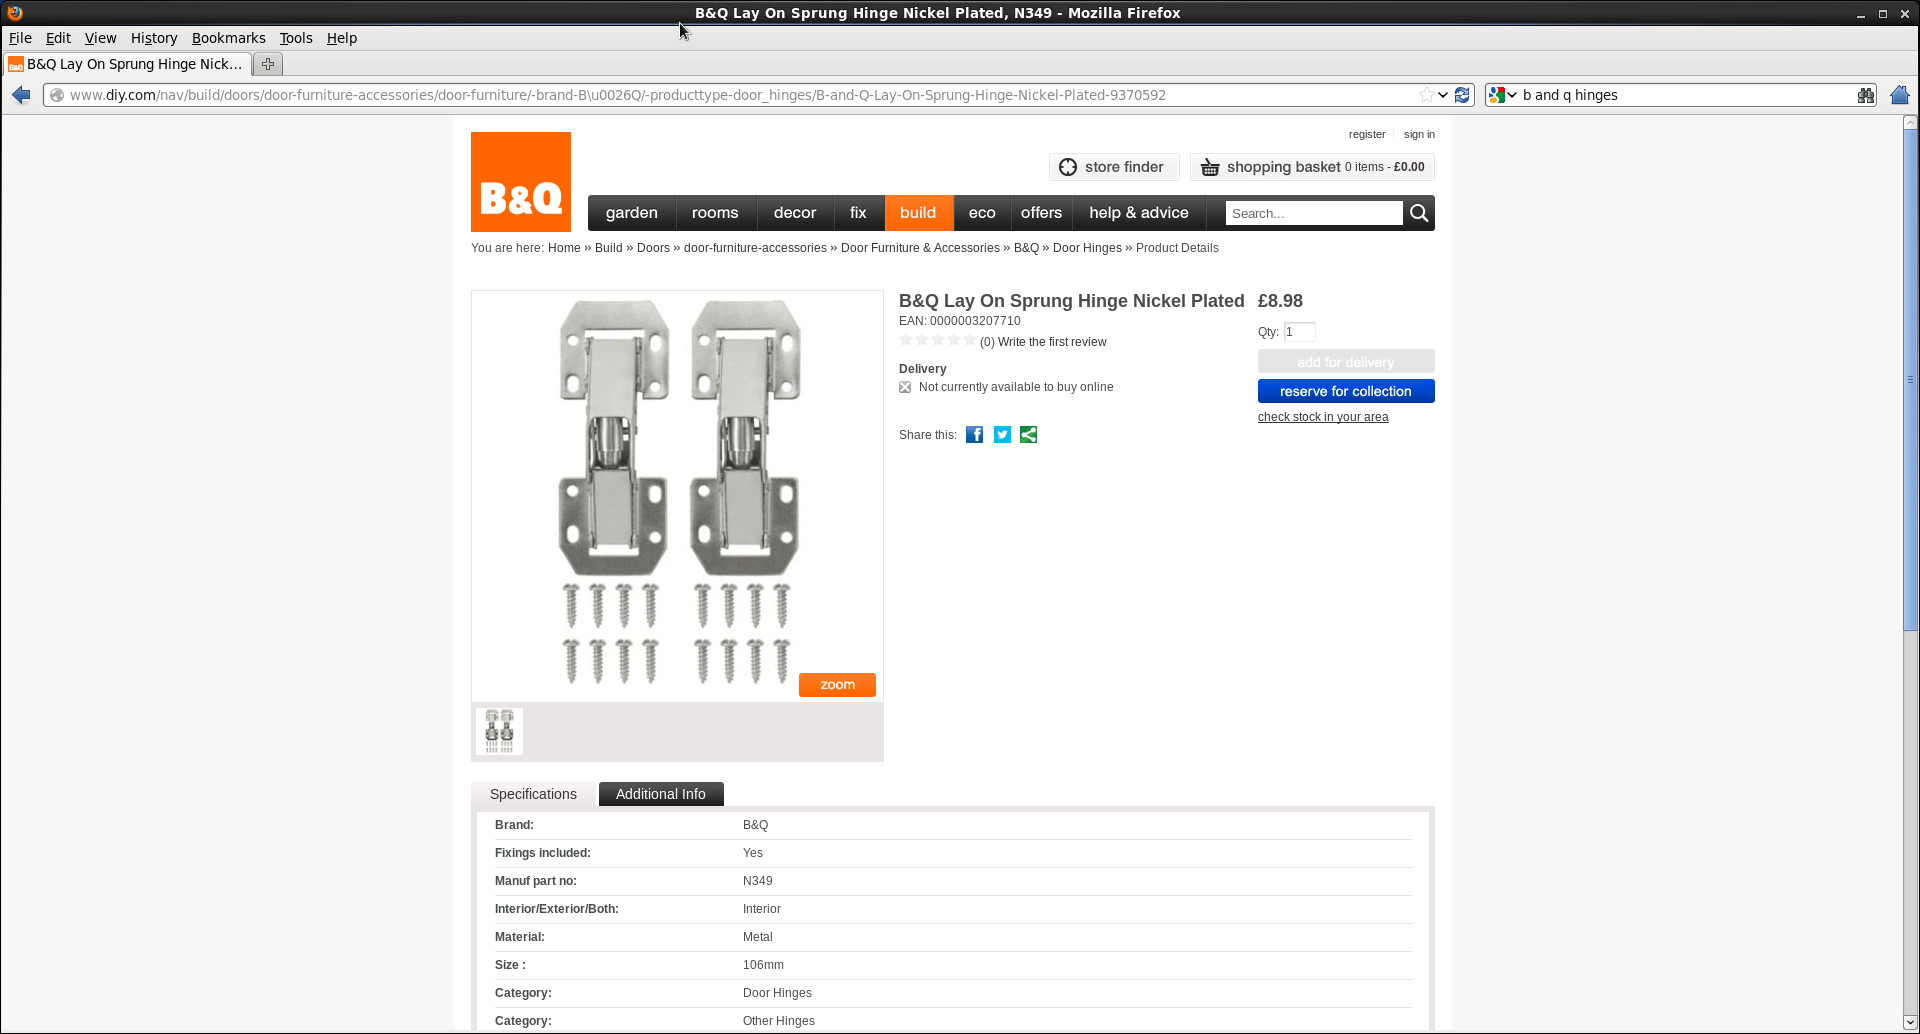This screenshot has height=1034, width=1920.
Task: Open the Edit menu
Action: tap(58, 38)
